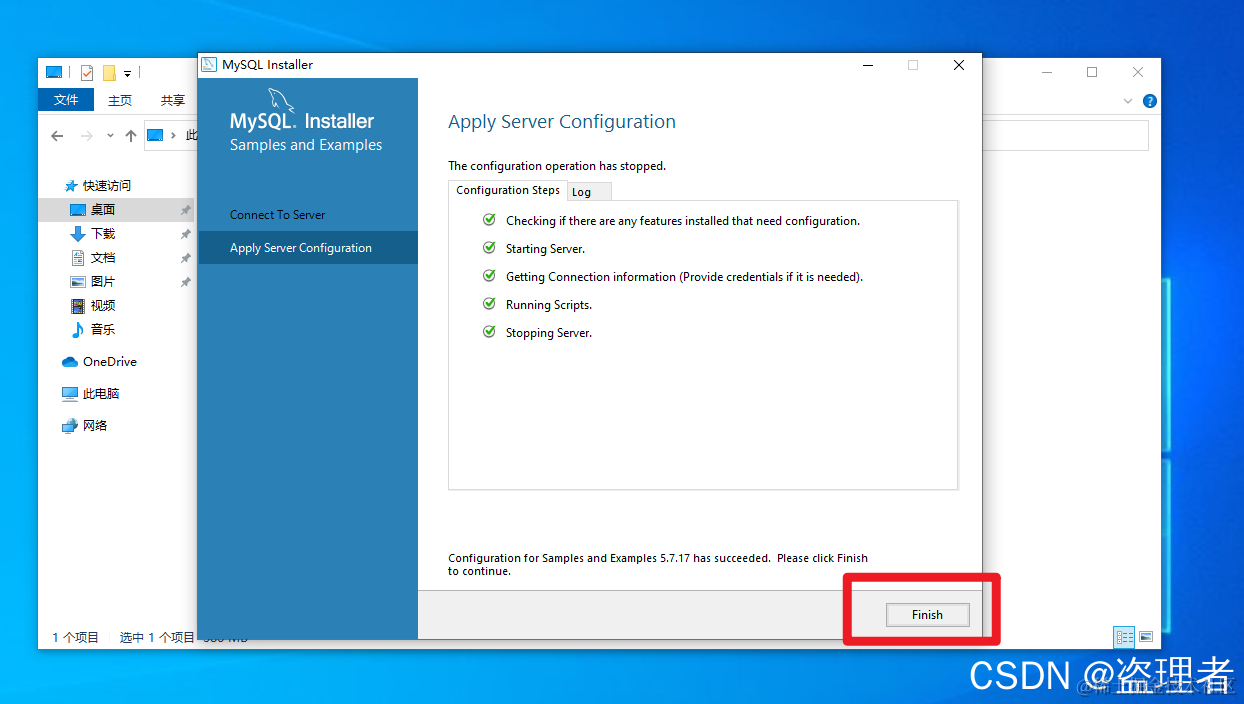The height and width of the screenshot is (704, 1244).
Task: Close the MySQL Installer window
Action: (959, 65)
